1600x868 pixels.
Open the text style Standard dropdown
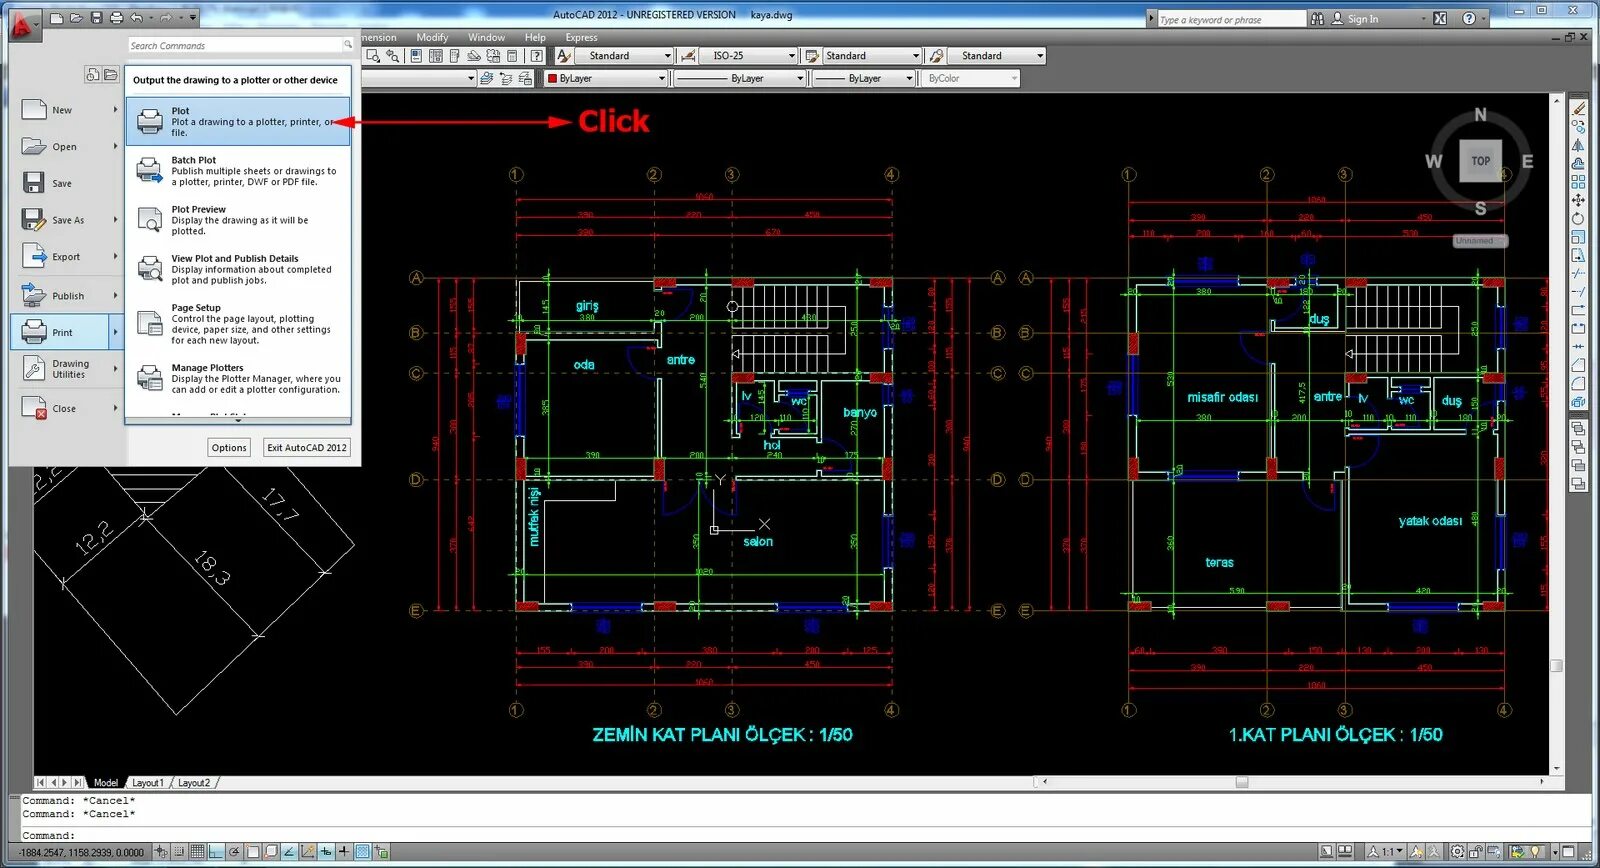pos(624,56)
